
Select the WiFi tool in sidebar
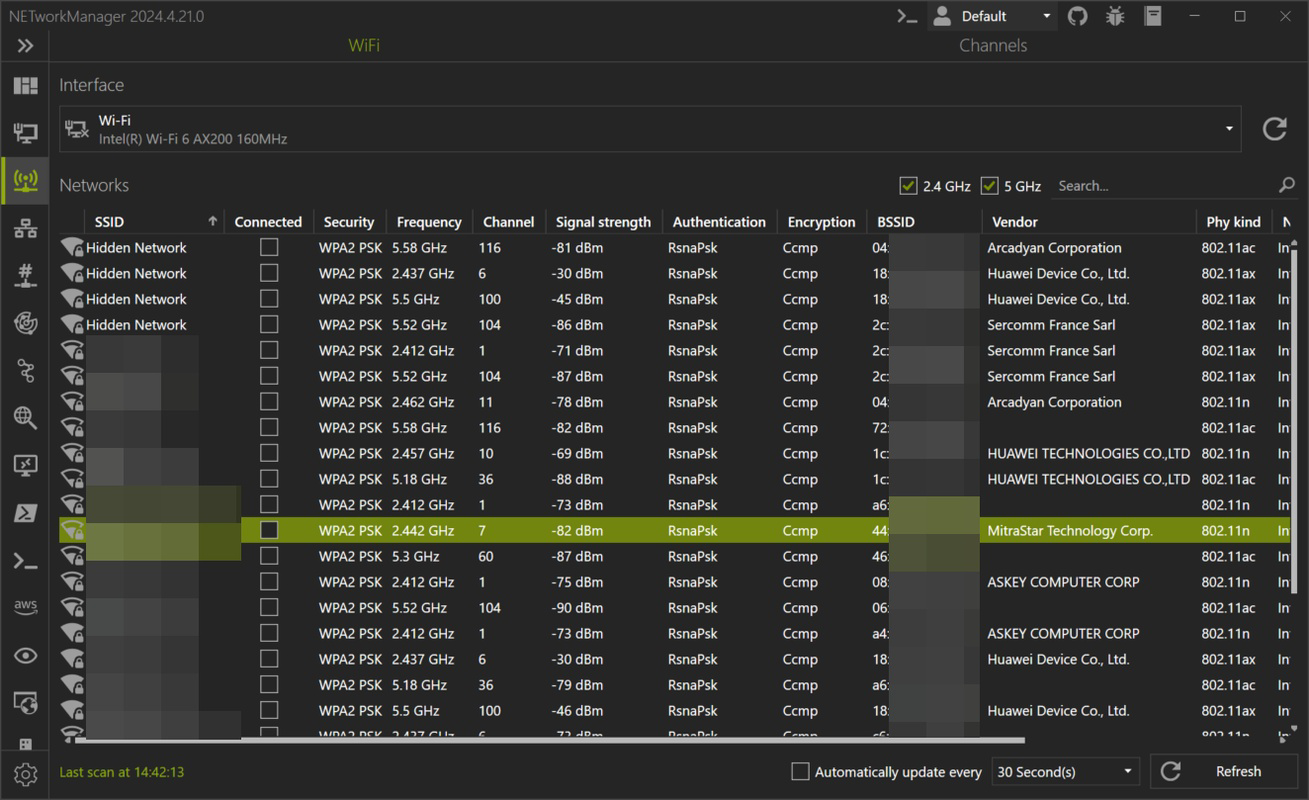pos(25,181)
